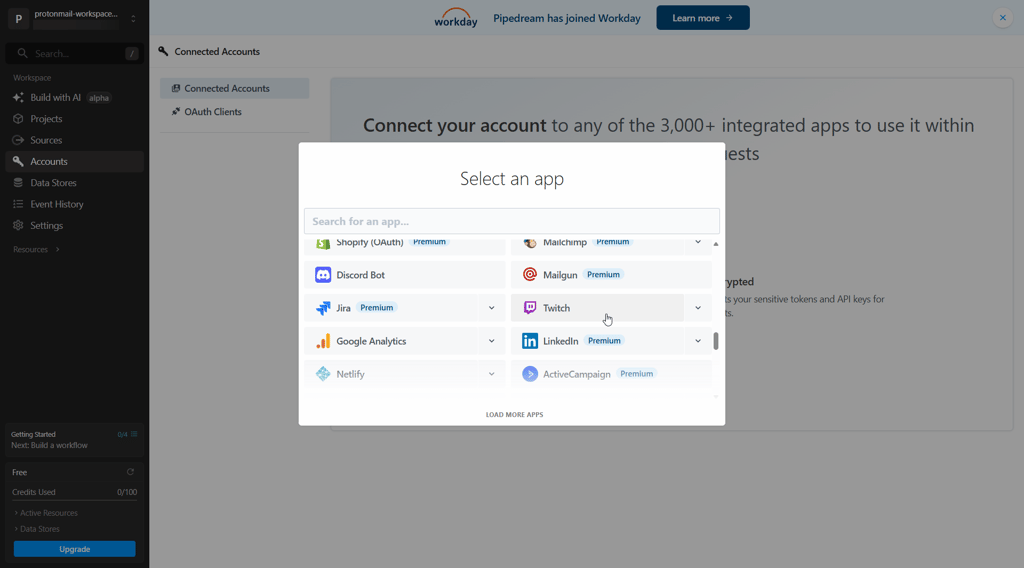Click Getting Started next step text
Image resolution: width=1024 pixels, height=568 pixels.
(49, 445)
